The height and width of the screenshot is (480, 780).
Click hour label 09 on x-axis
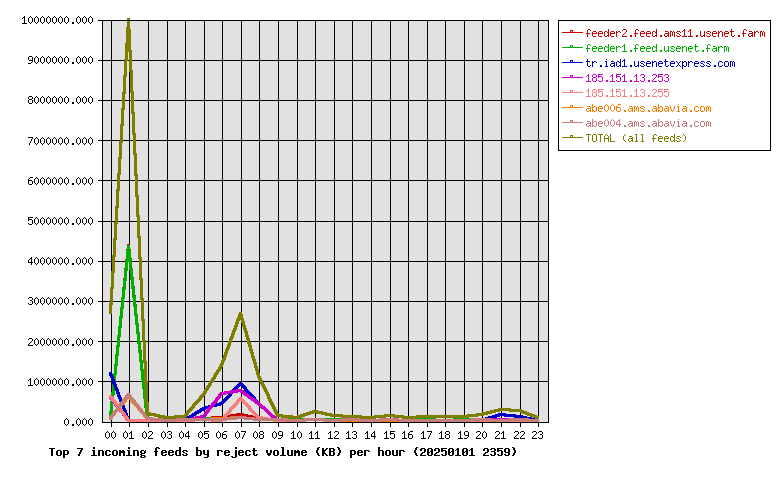[x=278, y=435]
